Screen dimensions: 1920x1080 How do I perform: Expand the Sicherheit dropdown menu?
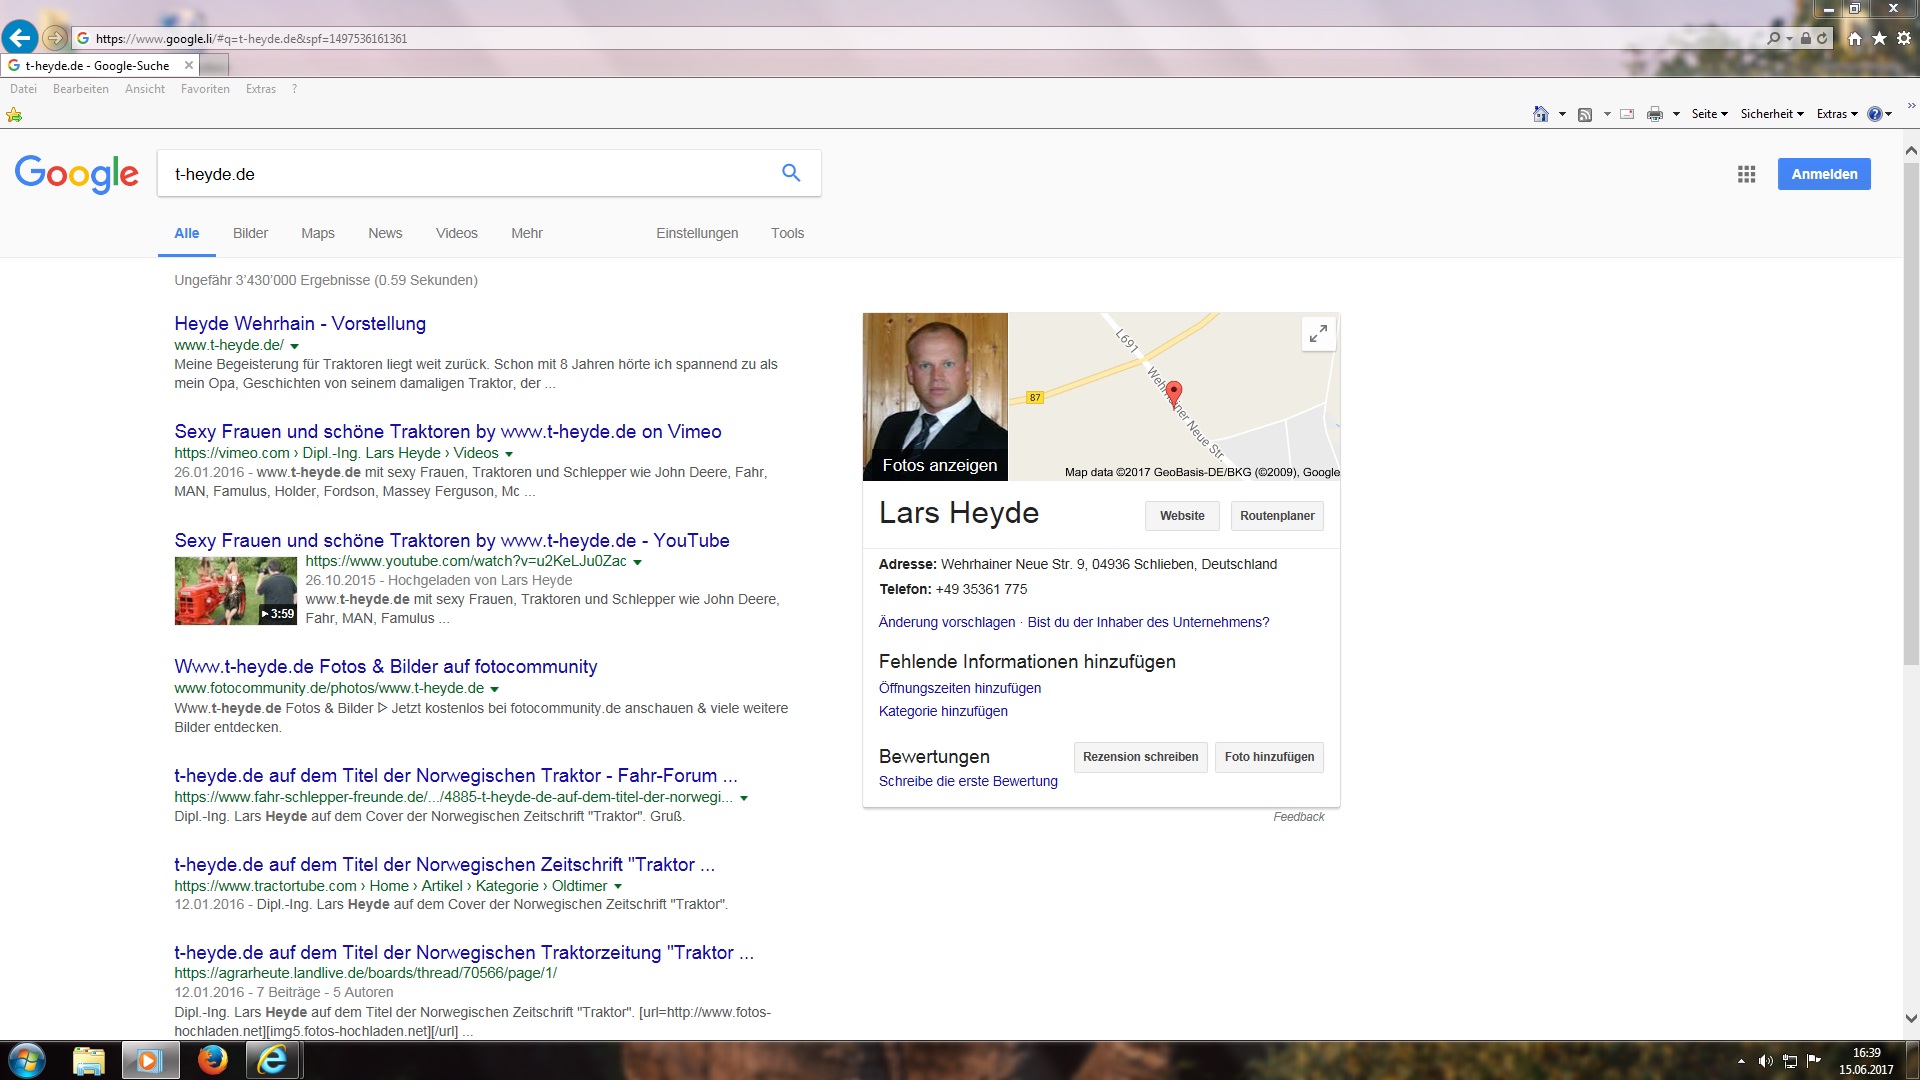pos(1772,114)
